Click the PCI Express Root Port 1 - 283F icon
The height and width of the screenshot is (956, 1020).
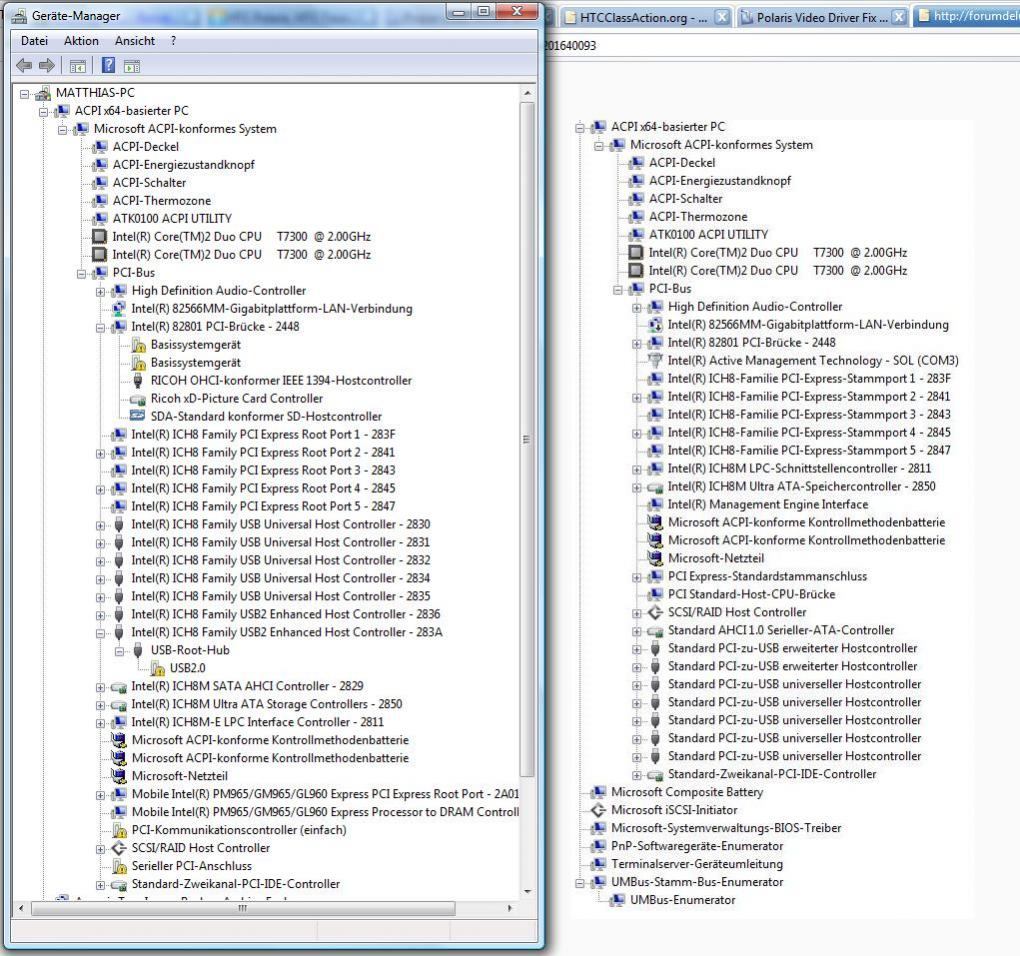(118, 434)
